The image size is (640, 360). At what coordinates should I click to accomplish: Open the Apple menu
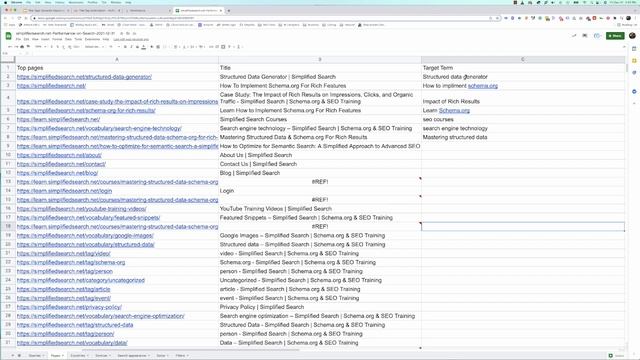click(5, 2)
